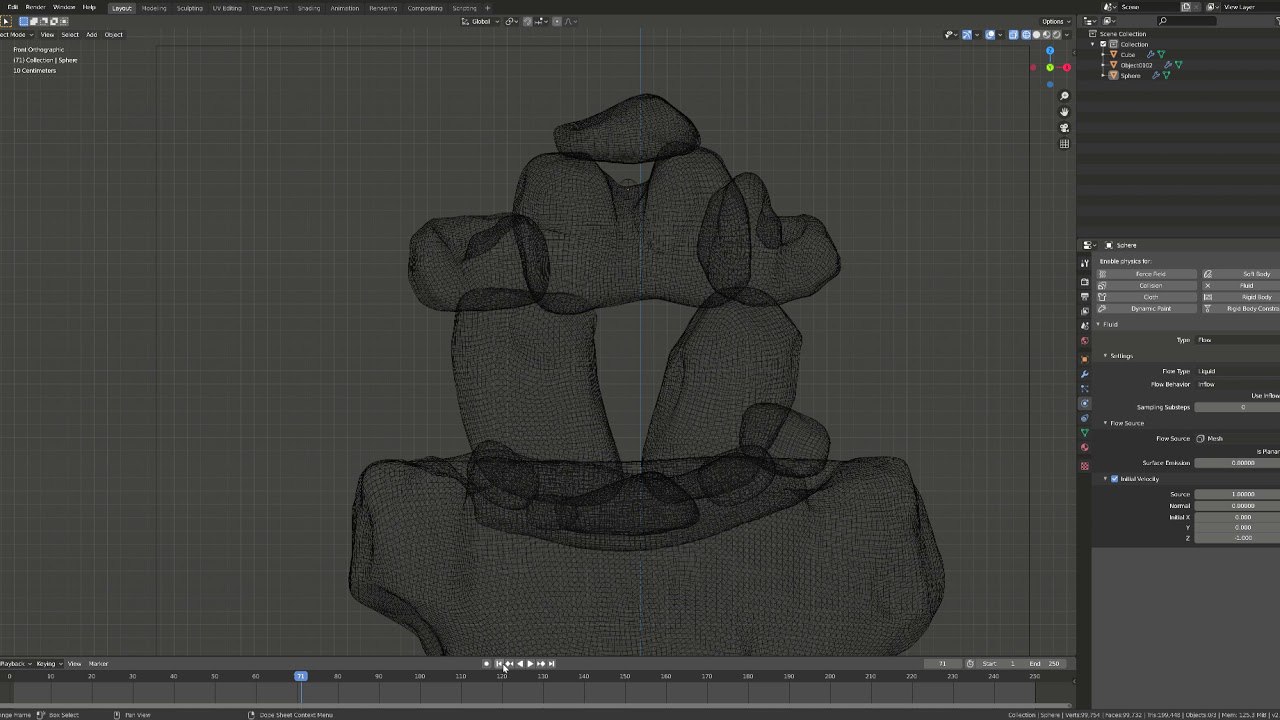Open the viewport Add menu
The image size is (1280, 720).
[x=91, y=34]
